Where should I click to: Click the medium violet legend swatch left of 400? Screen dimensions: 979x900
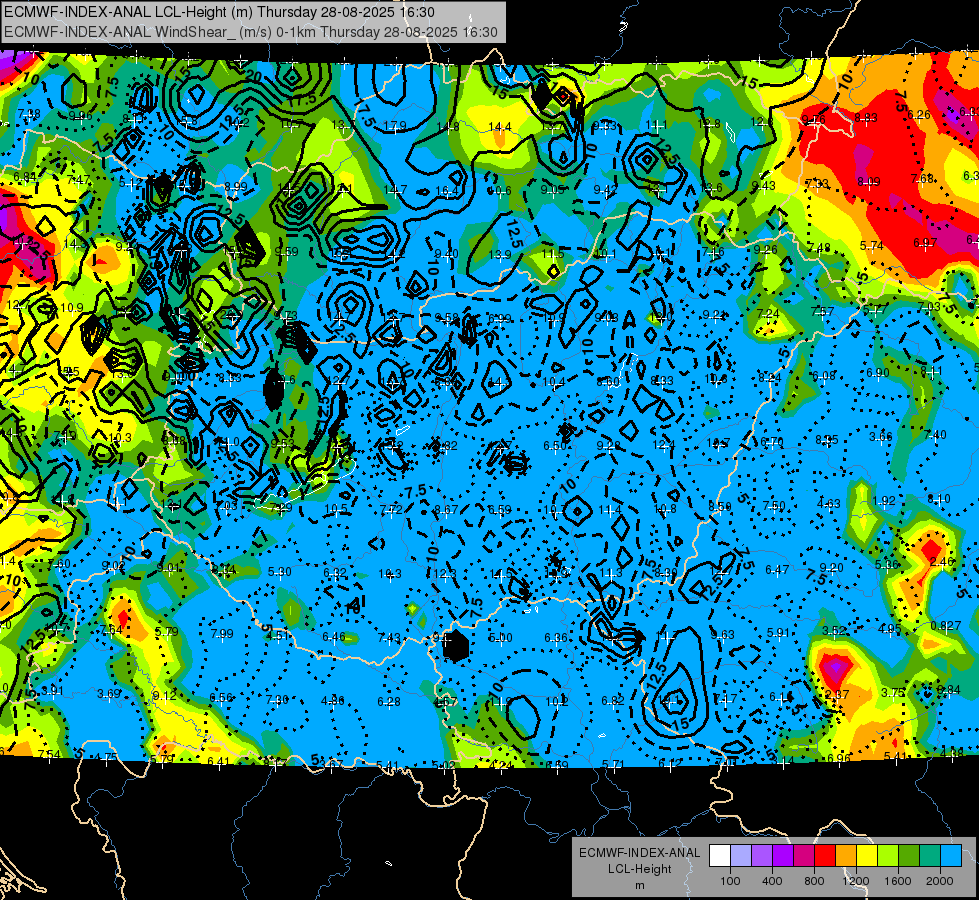tap(762, 856)
